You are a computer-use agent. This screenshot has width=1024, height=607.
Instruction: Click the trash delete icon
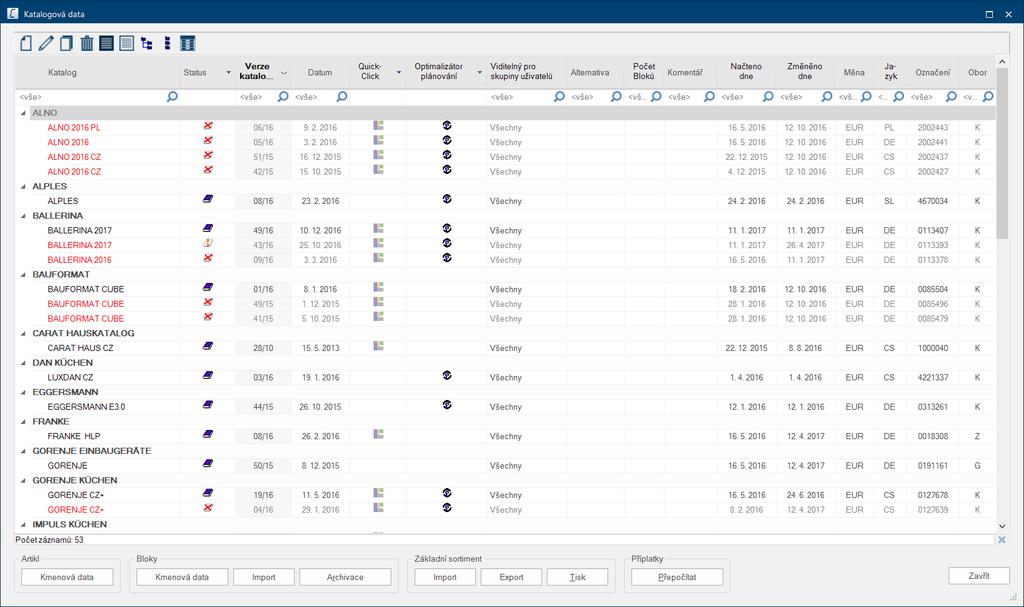(86, 44)
